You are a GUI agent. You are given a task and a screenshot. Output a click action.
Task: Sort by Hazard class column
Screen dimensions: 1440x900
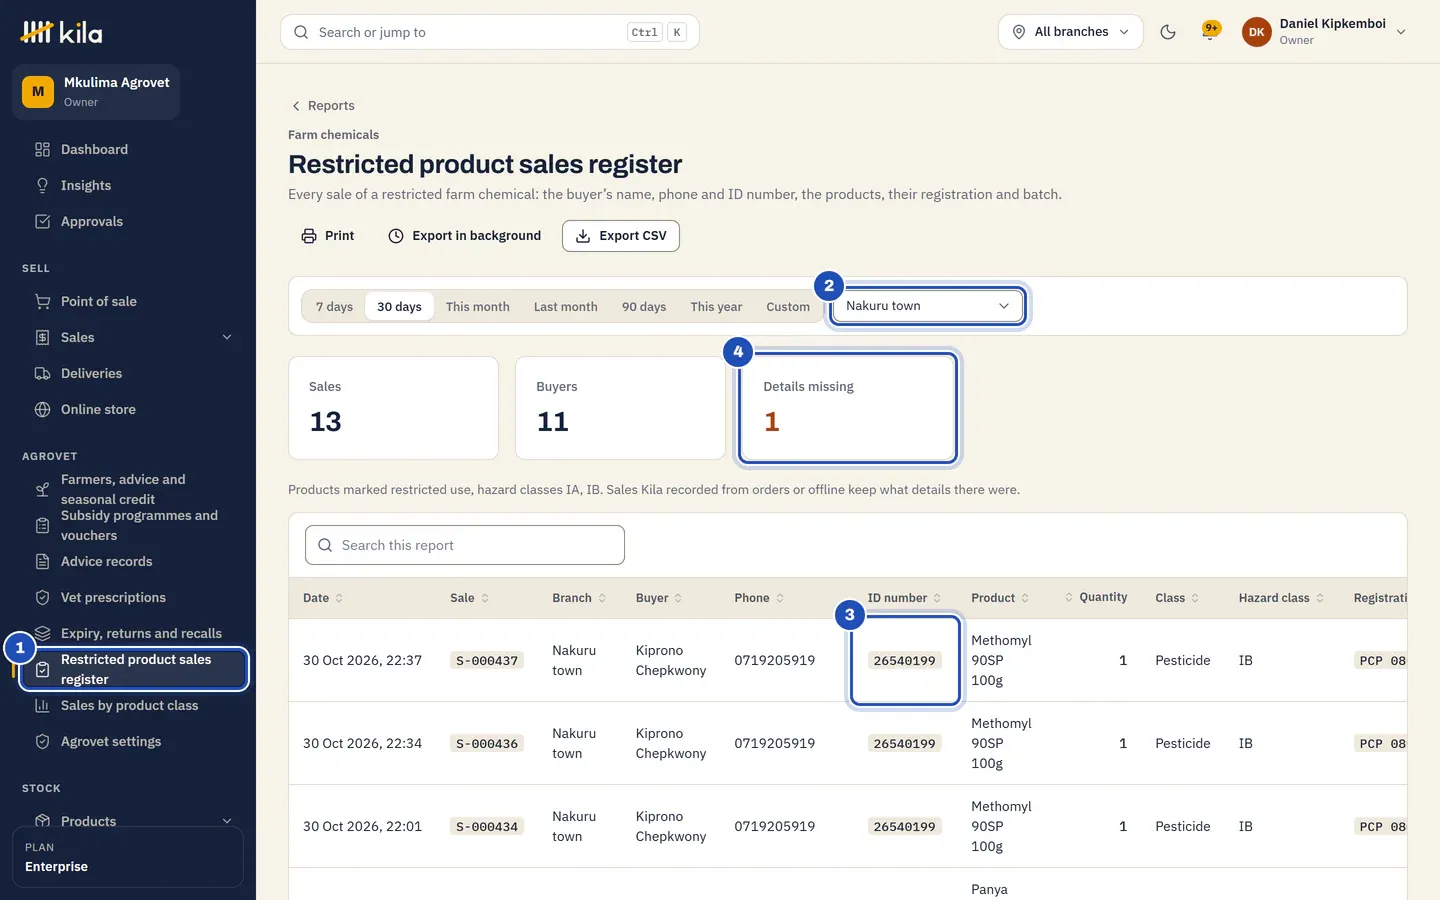pyautogui.click(x=1281, y=598)
